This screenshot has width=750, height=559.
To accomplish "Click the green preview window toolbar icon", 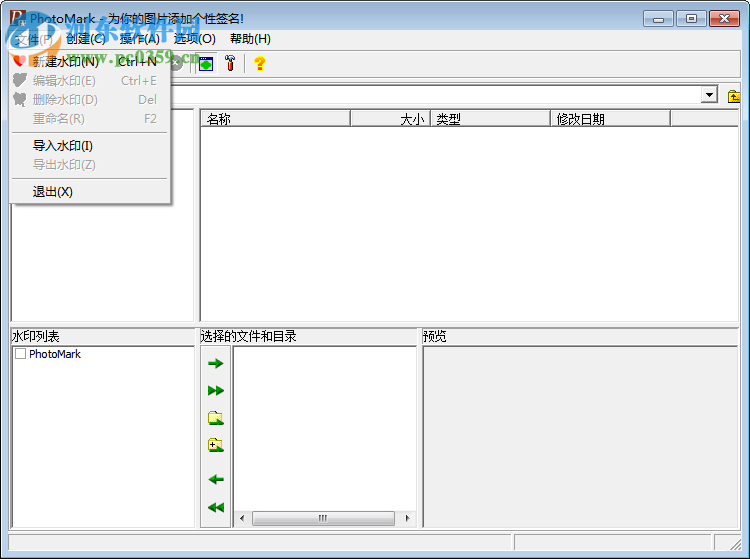I will (x=206, y=63).
